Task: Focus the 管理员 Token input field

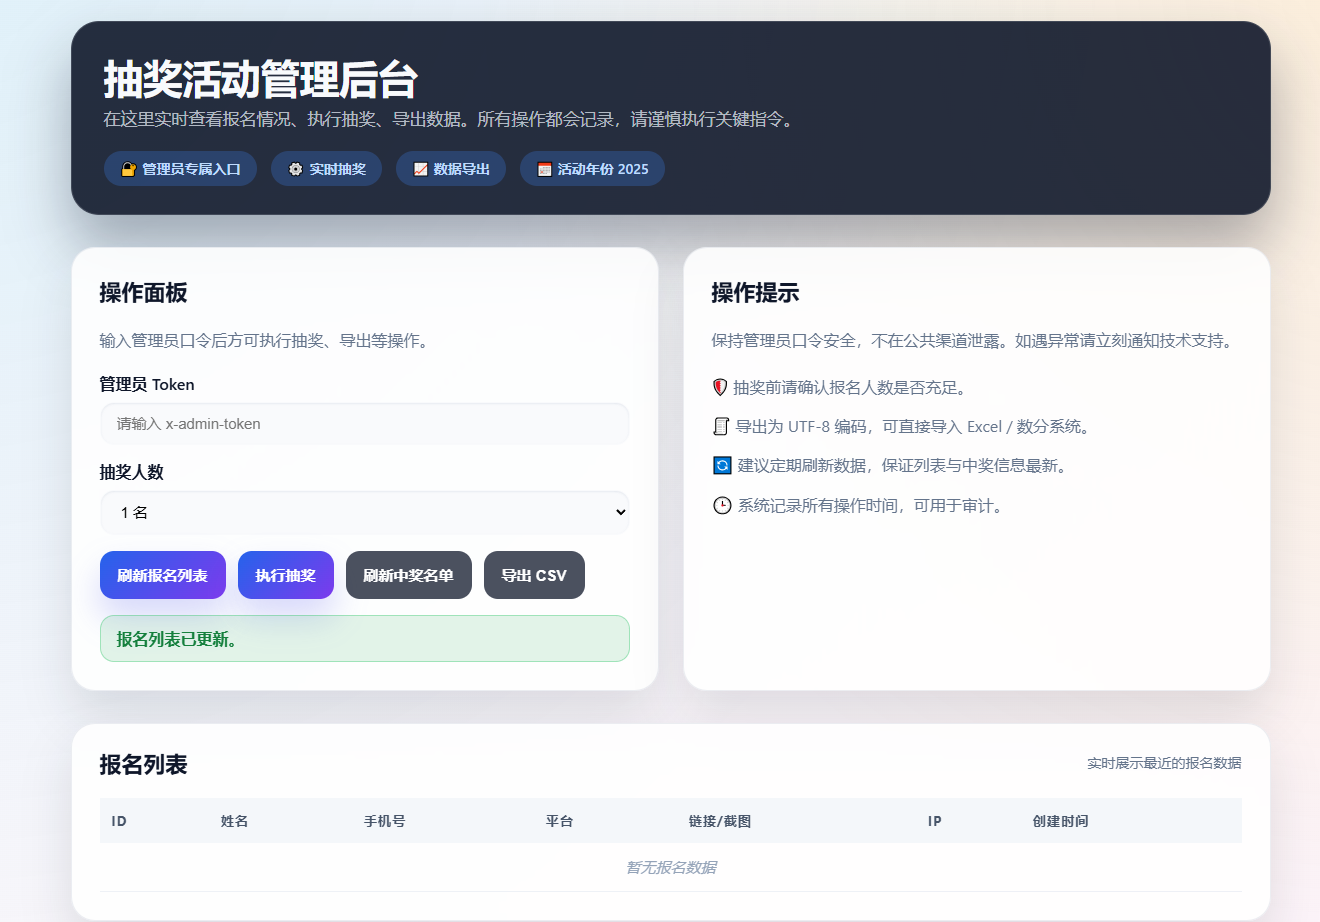Action: (x=365, y=424)
